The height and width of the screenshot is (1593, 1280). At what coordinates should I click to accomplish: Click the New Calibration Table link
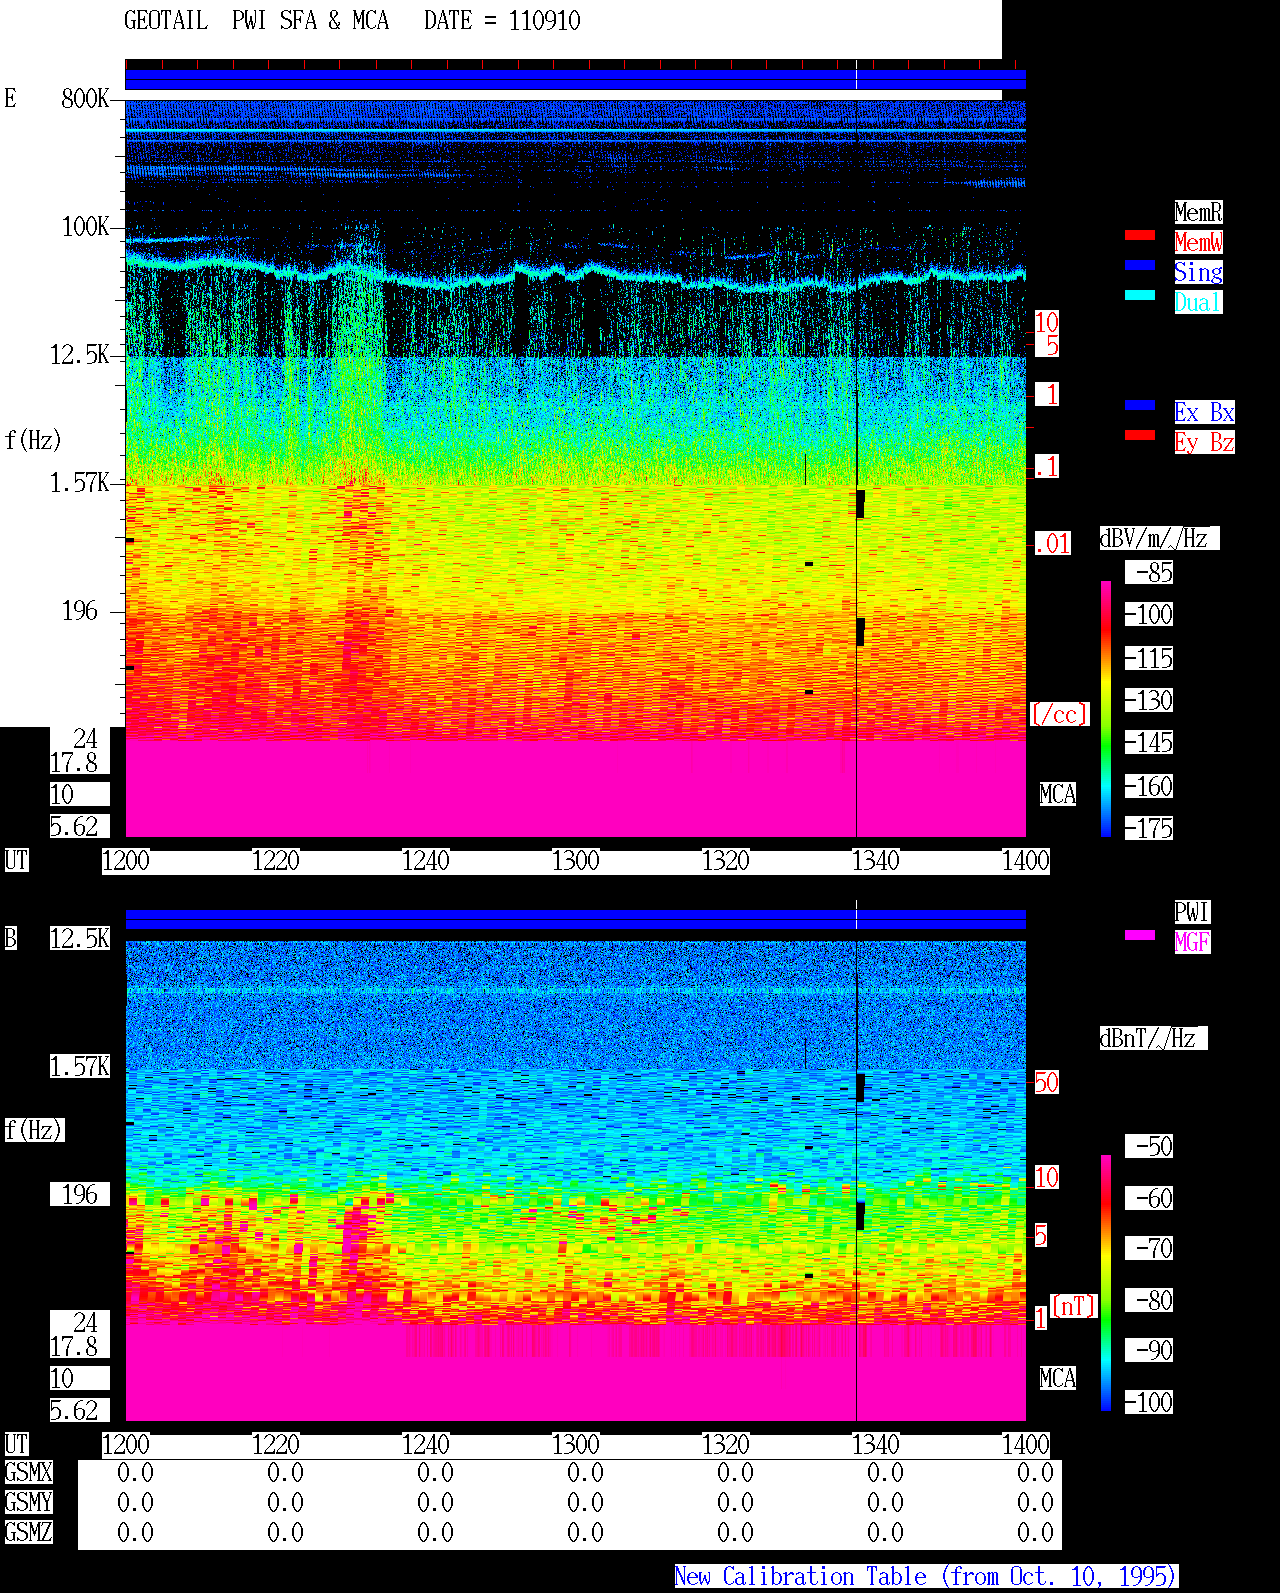[x=926, y=1577]
